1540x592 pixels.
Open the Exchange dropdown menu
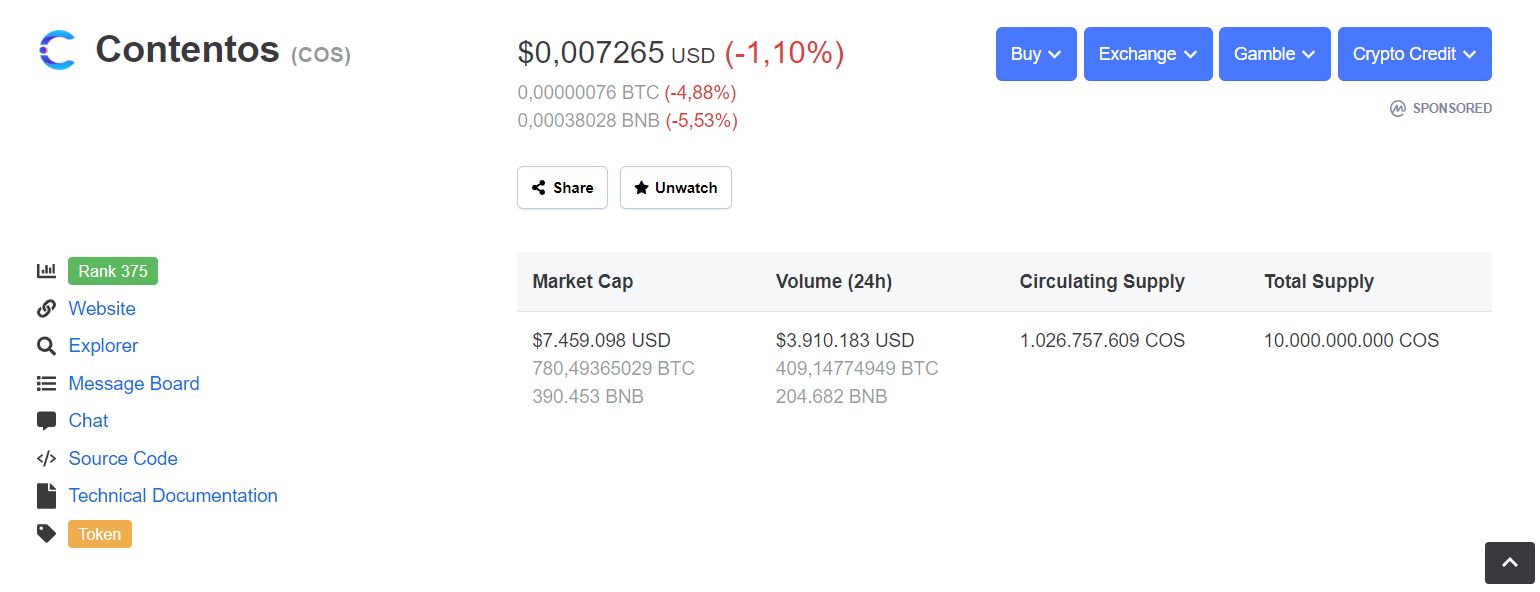click(x=1148, y=54)
